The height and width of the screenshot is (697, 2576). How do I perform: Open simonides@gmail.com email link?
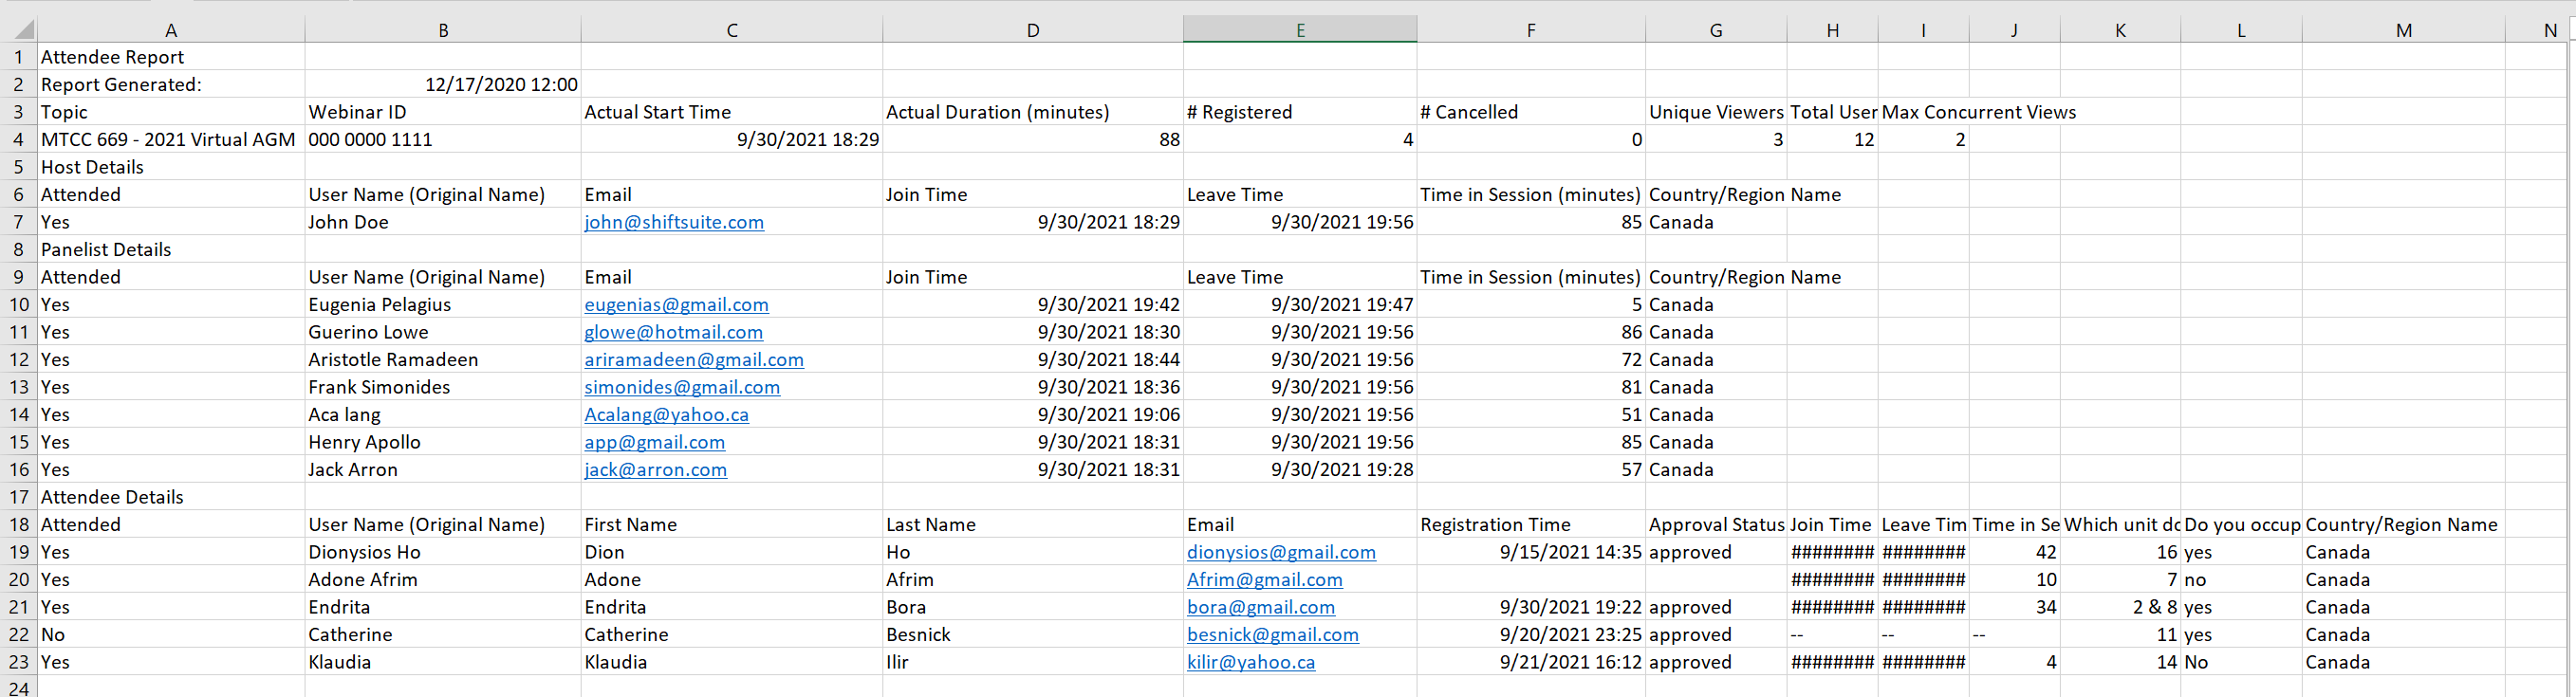[682, 387]
